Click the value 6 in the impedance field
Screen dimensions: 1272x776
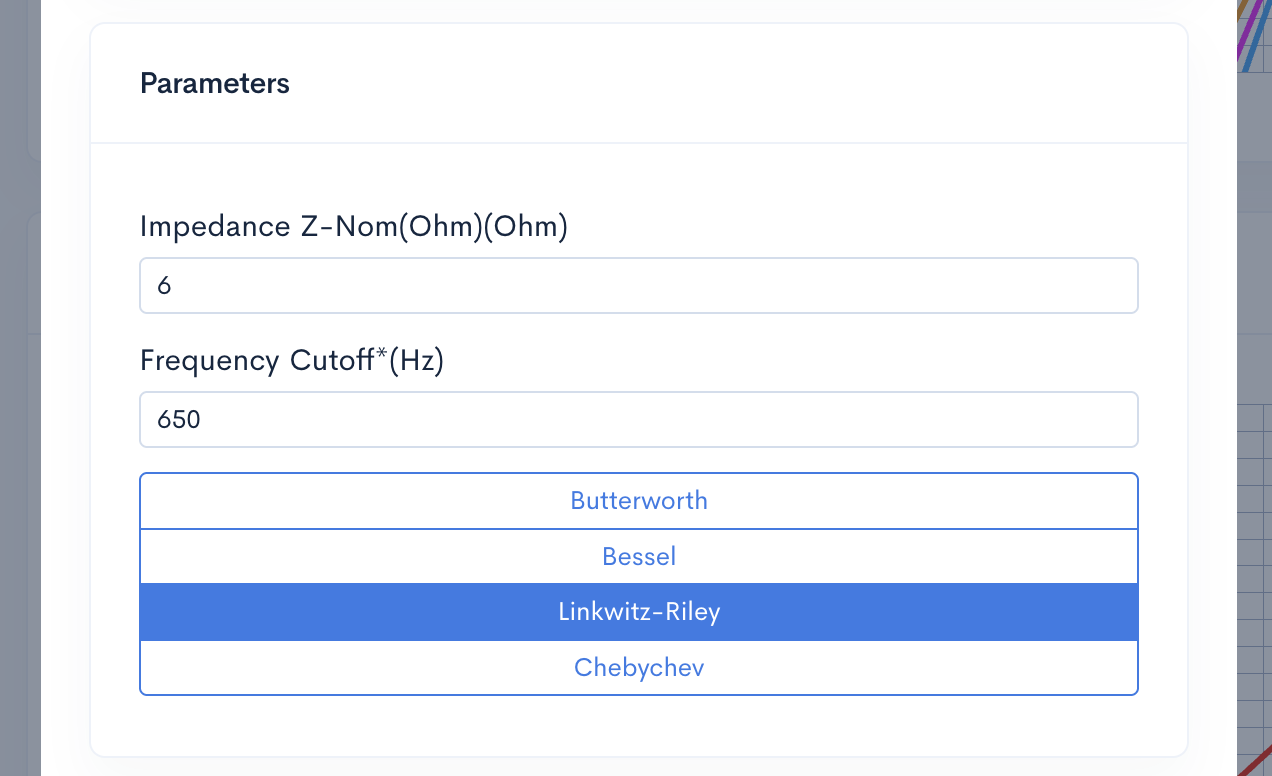[x=165, y=286]
